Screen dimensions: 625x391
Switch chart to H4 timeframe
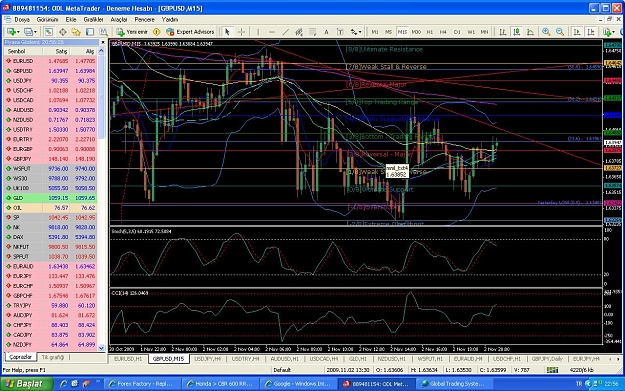coord(443,32)
